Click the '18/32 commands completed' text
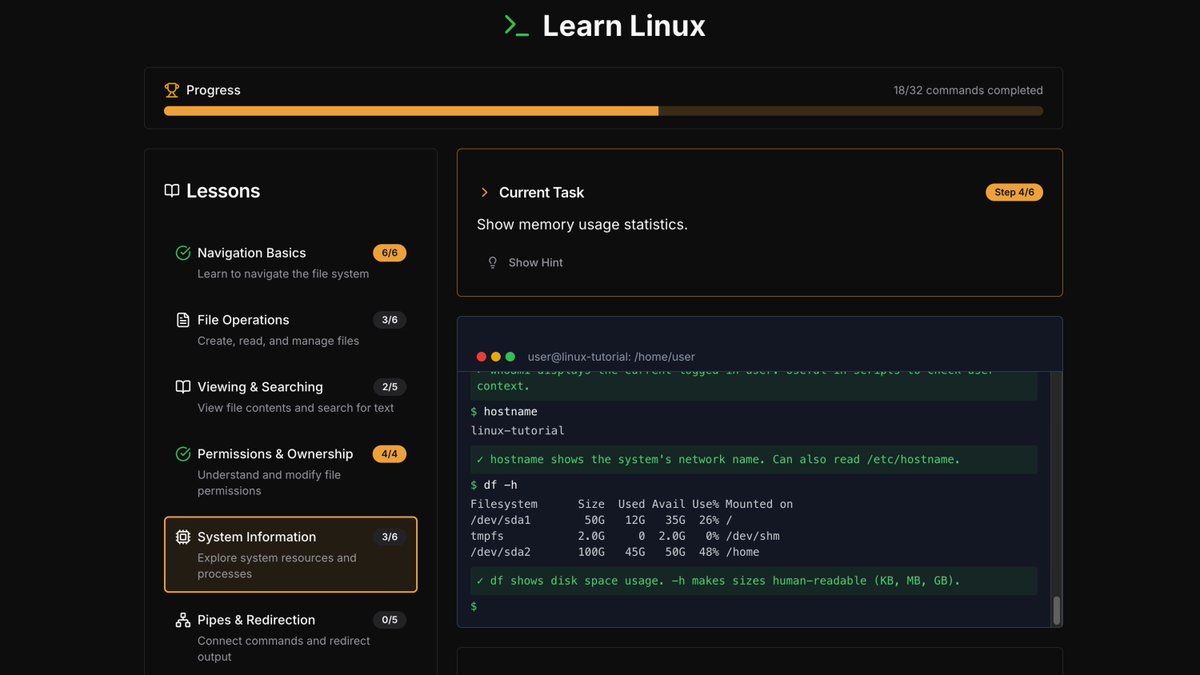Image resolution: width=1200 pixels, height=675 pixels. pyautogui.click(x=968, y=90)
